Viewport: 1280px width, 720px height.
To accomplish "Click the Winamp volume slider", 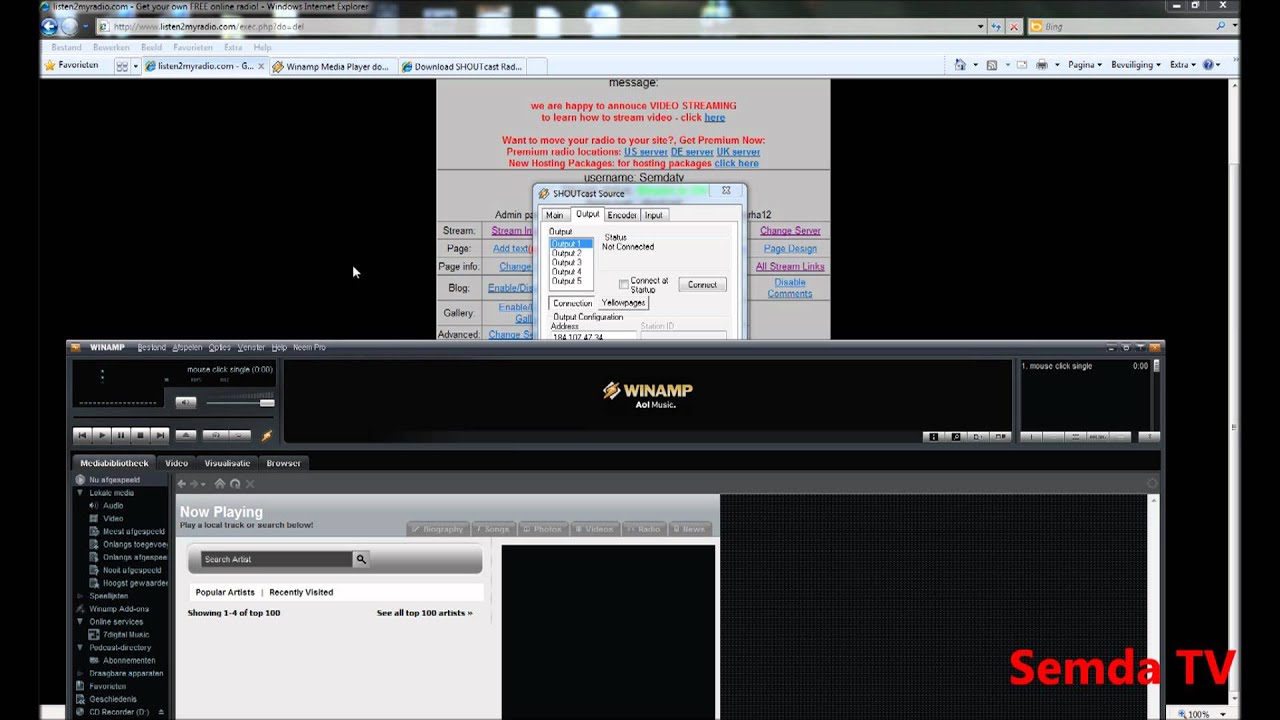I will pos(240,402).
